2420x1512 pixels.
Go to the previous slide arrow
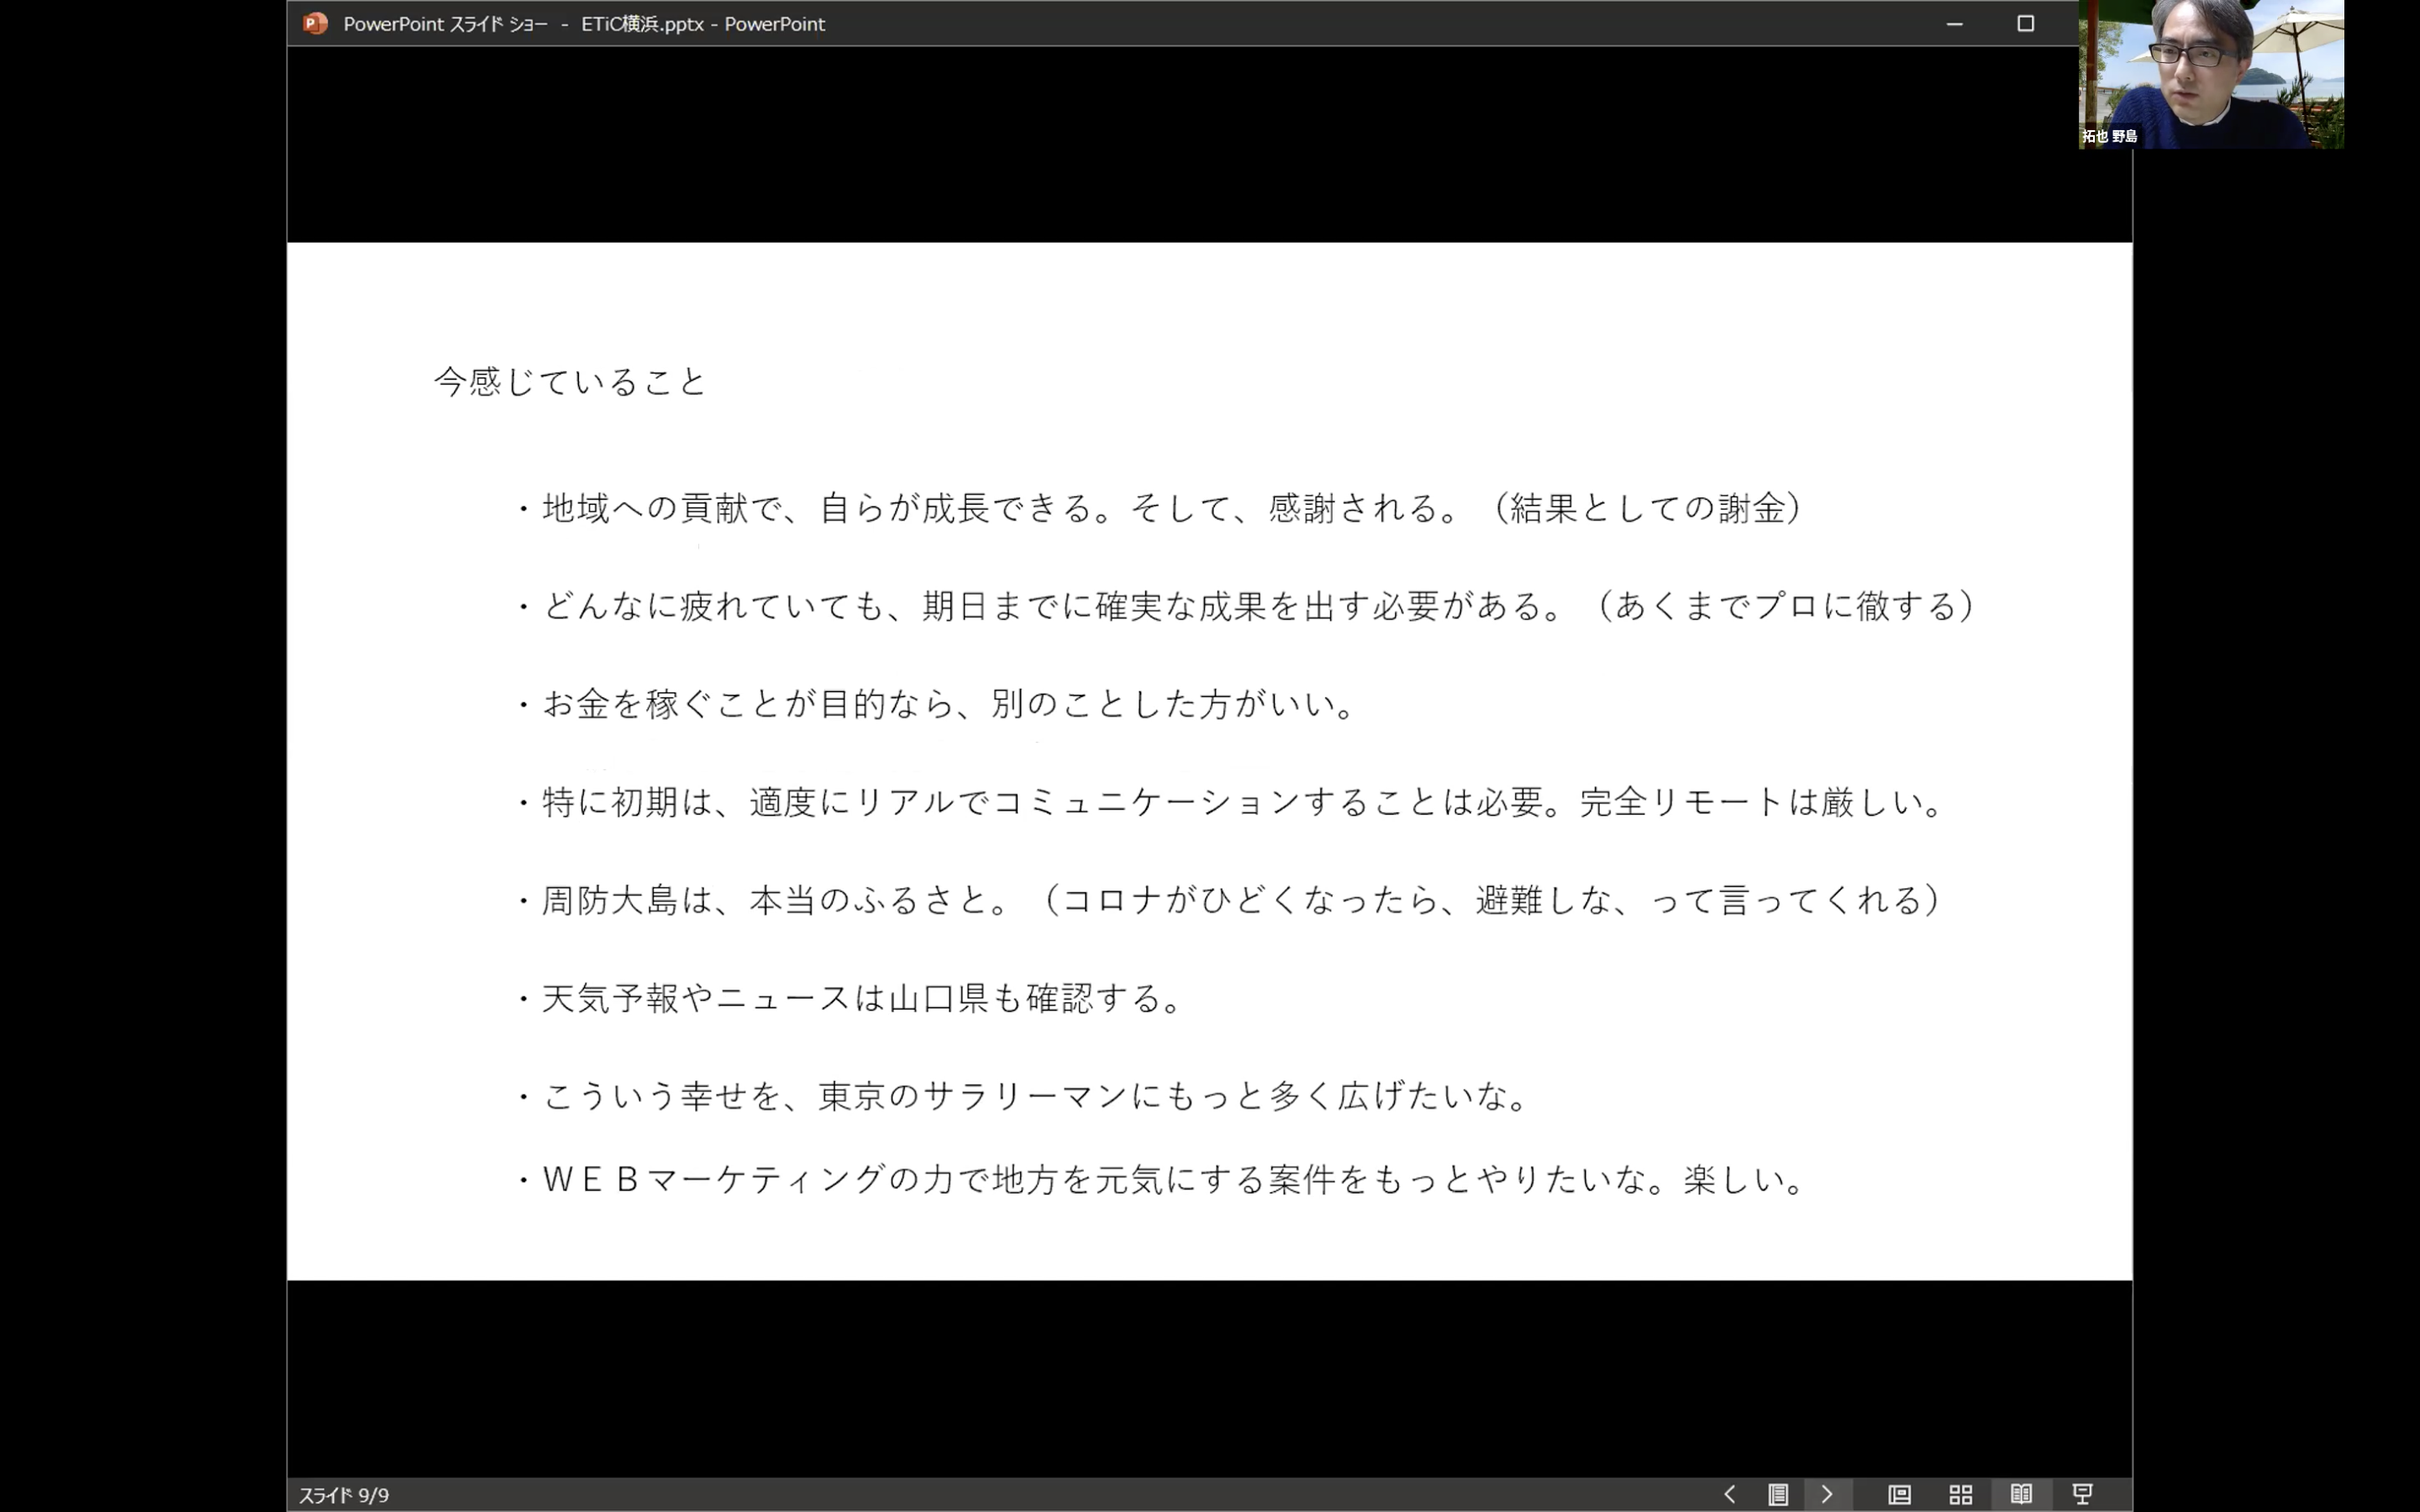point(1730,1494)
